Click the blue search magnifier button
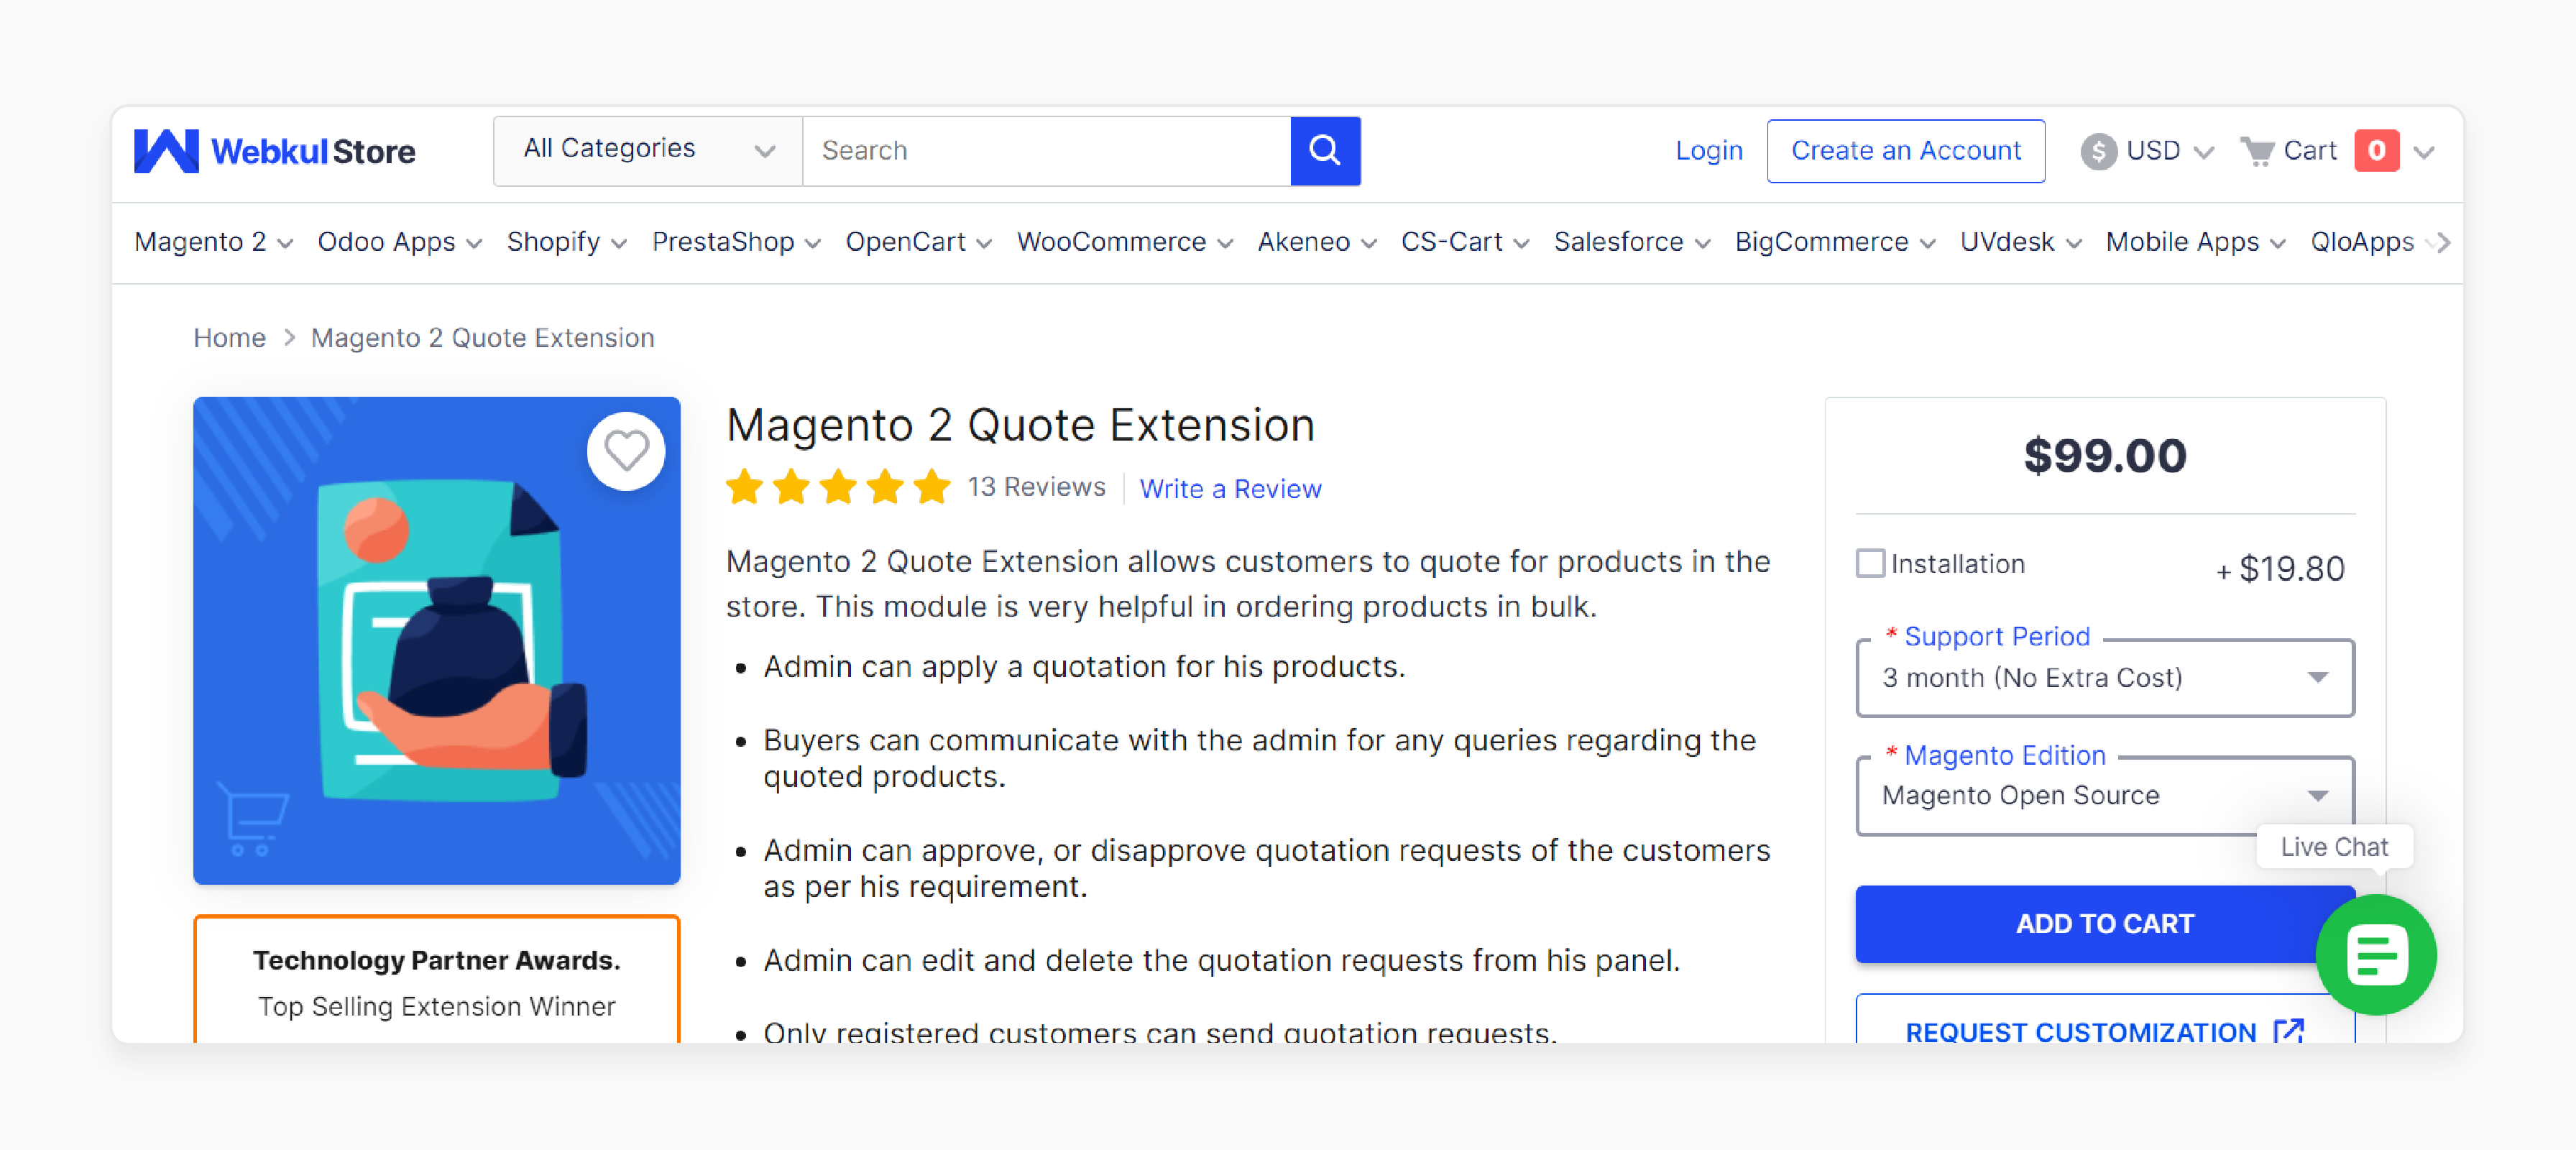This screenshot has width=2576, height=1150. 1325,151
